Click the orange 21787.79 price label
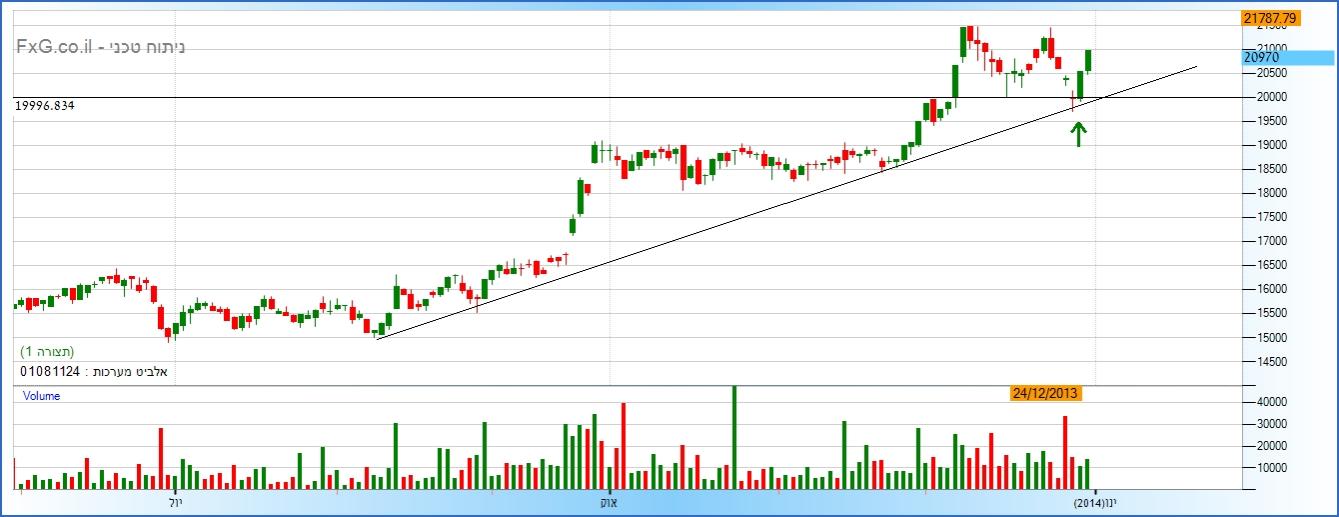The image size is (1339, 517). (x=1269, y=18)
